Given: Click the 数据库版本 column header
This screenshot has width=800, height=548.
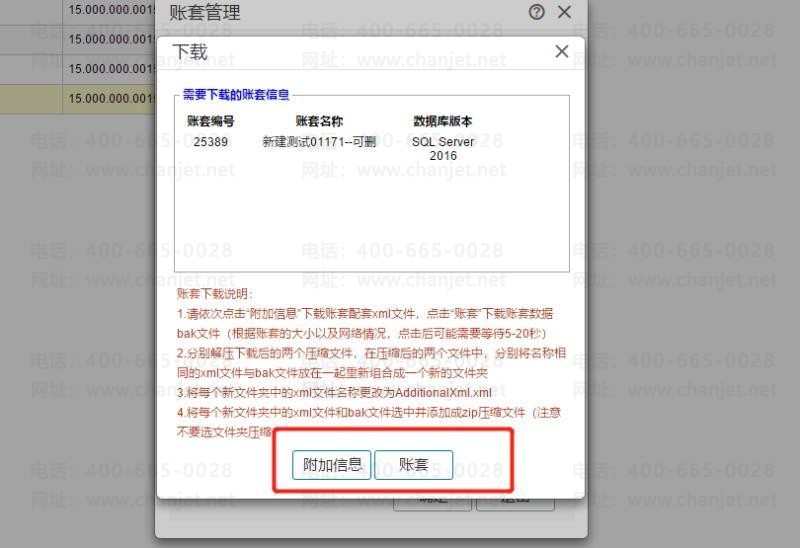Looking at the screenshot, I should [443, 121].
